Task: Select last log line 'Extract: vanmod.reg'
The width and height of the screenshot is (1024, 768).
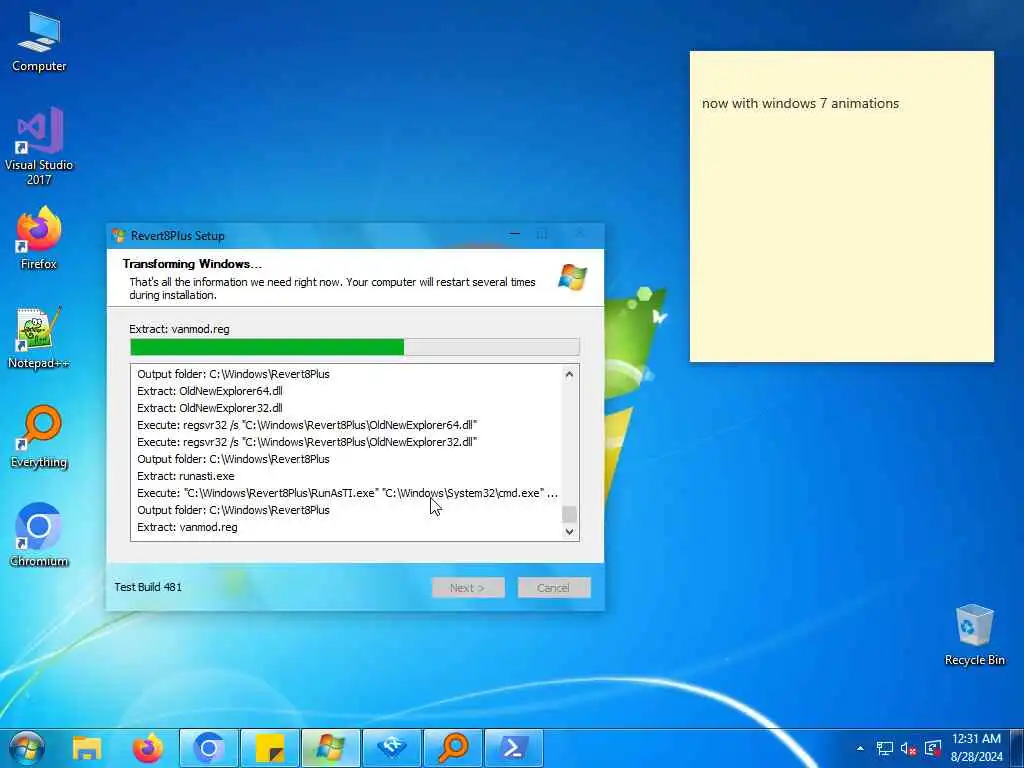Action: 187,527
